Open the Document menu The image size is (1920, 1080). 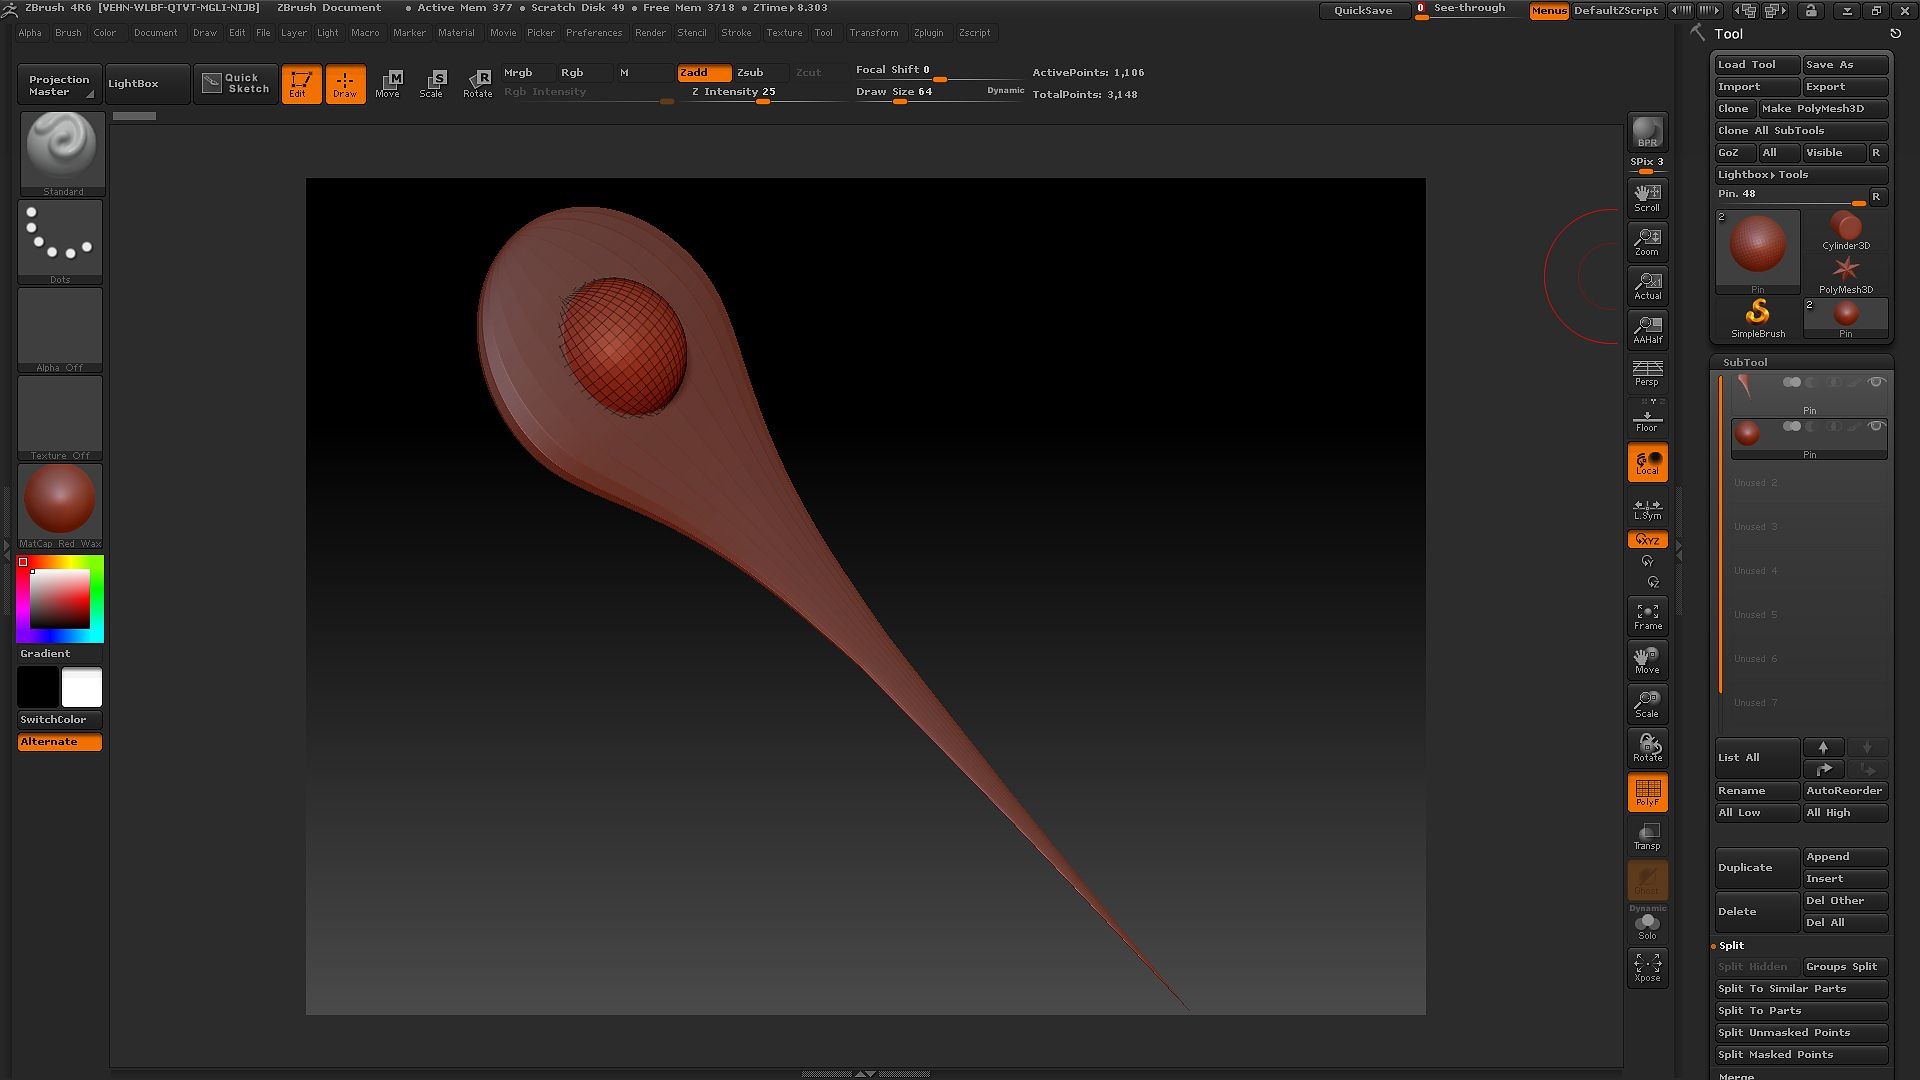(155, 33)
